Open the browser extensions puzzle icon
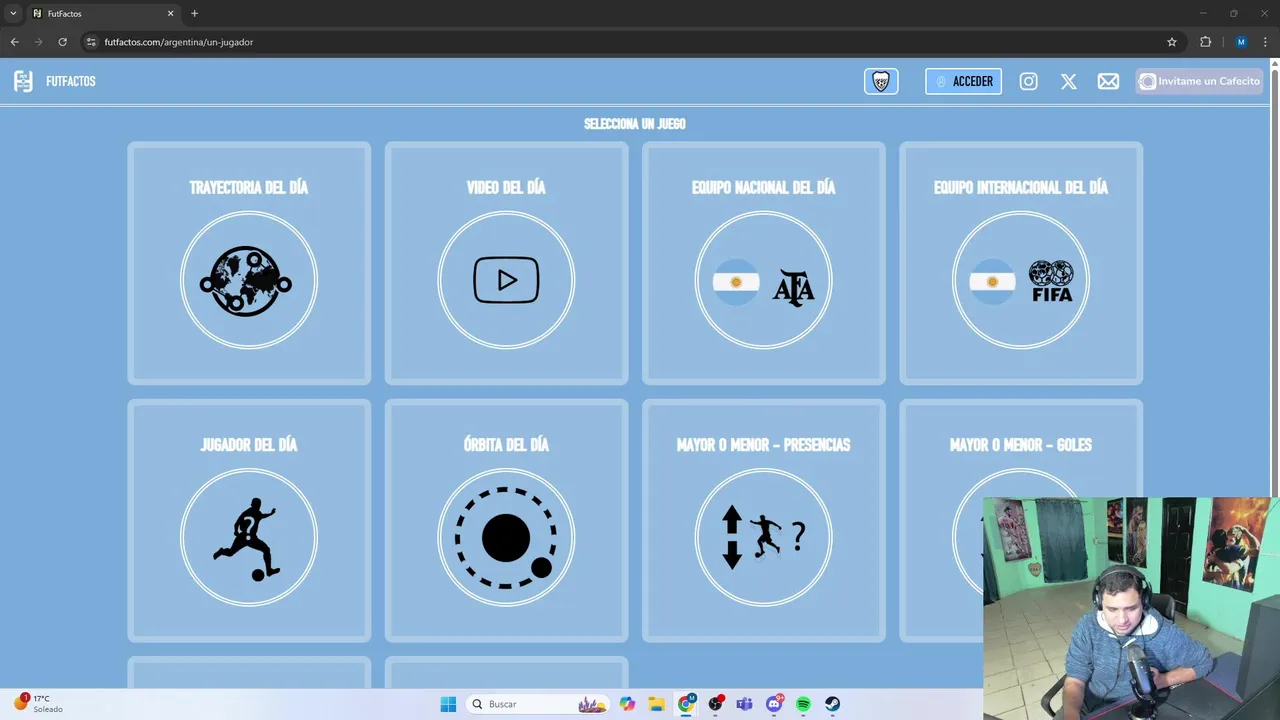Screen dimensions: 1280x720 (x=1205, y=42)
